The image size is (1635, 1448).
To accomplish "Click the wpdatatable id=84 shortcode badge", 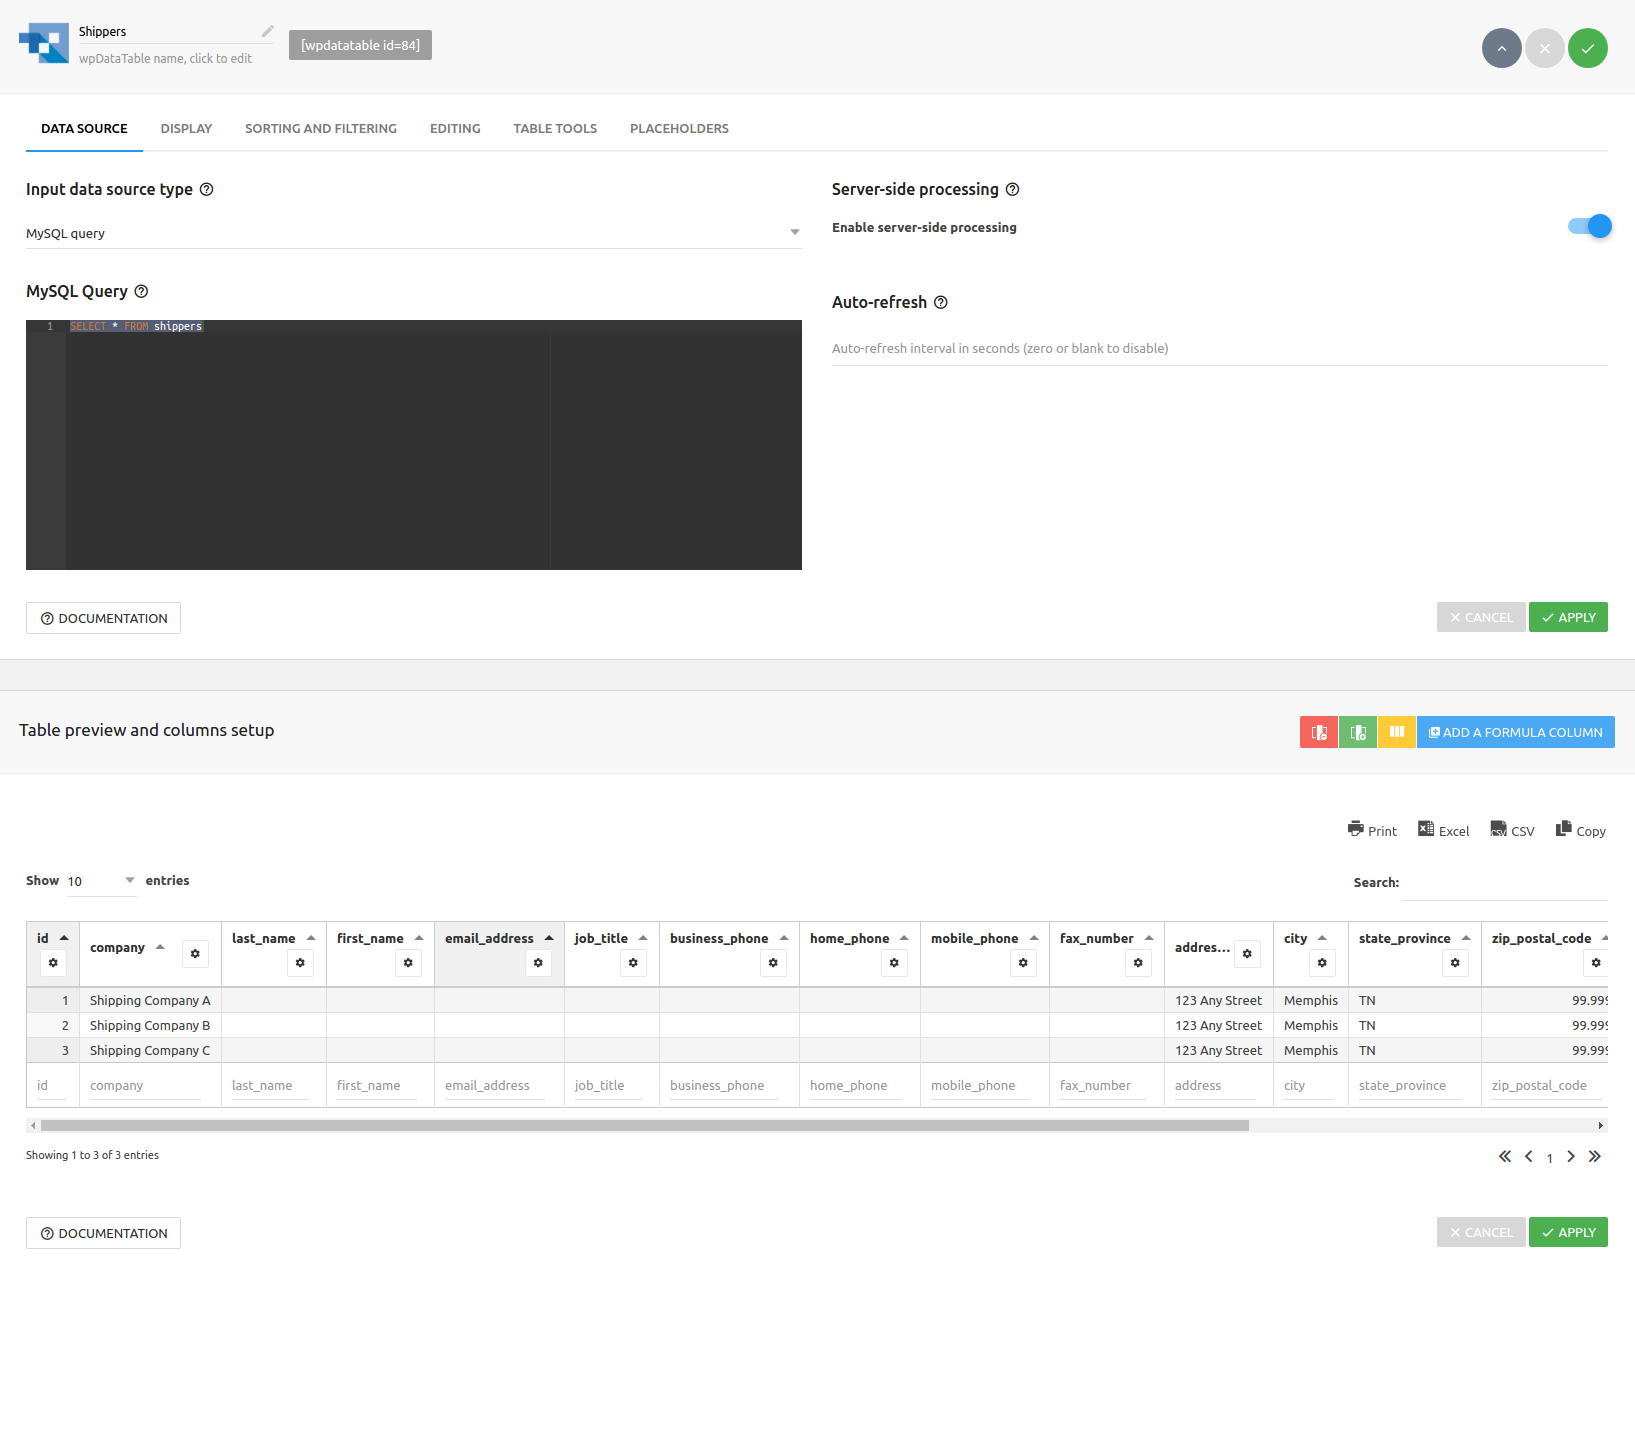I will coord(360,45).
